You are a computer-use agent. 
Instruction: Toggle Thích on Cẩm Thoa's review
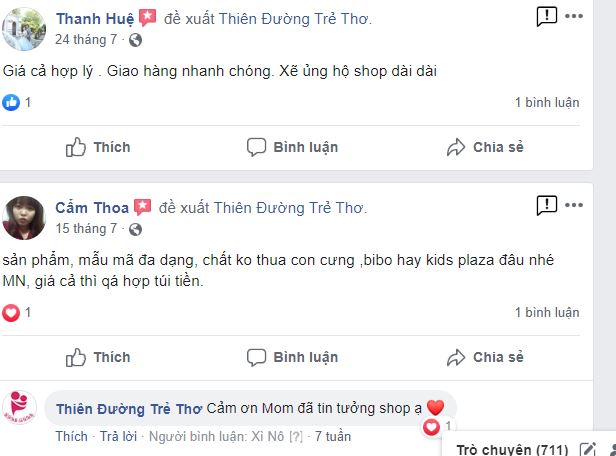[98, 357]
